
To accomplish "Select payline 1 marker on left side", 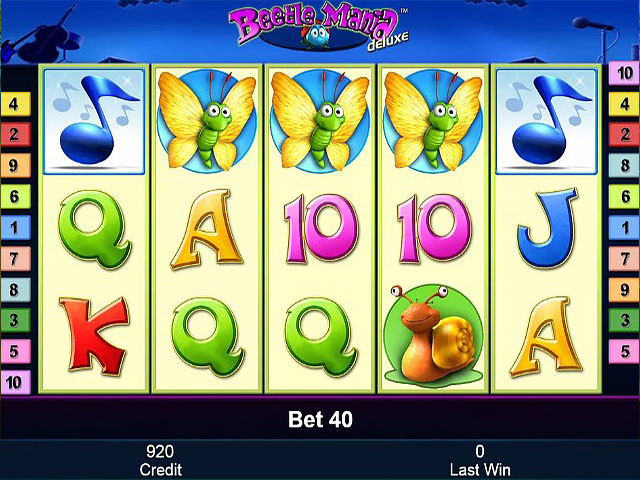I will tap(16, 227).
